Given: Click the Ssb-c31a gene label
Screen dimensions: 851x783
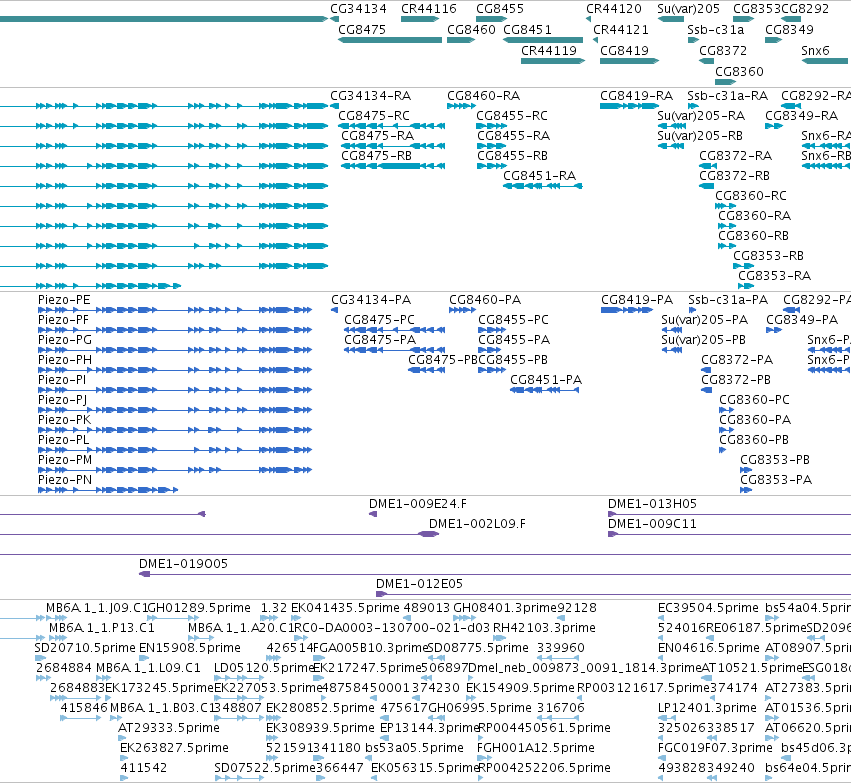Looking at the screenshot, I should pos(715,29).
